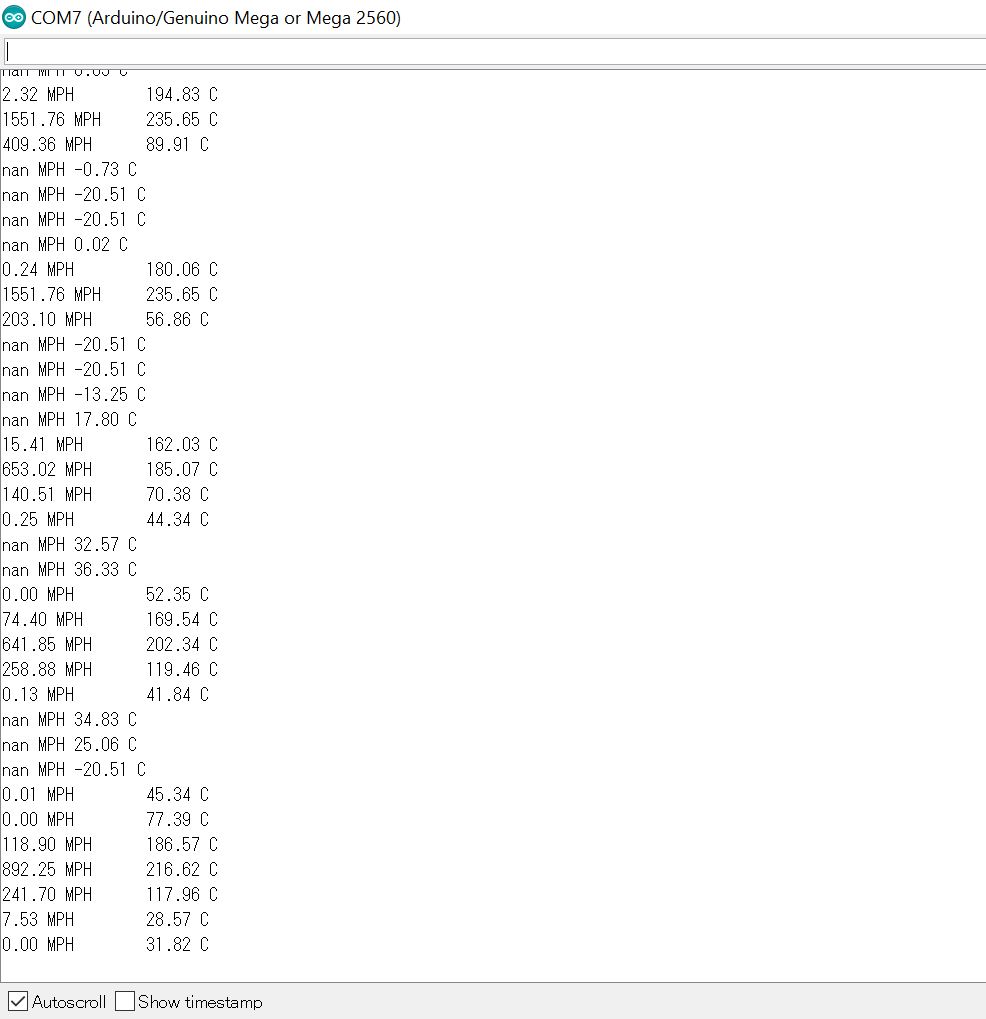Click the 0.13 MPH 41.84 C row
This screenshot has width=986, height=1019.
coord(105,695)
